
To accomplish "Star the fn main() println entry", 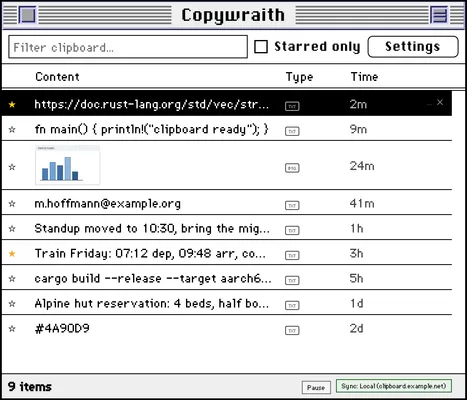I will [12, 129].
